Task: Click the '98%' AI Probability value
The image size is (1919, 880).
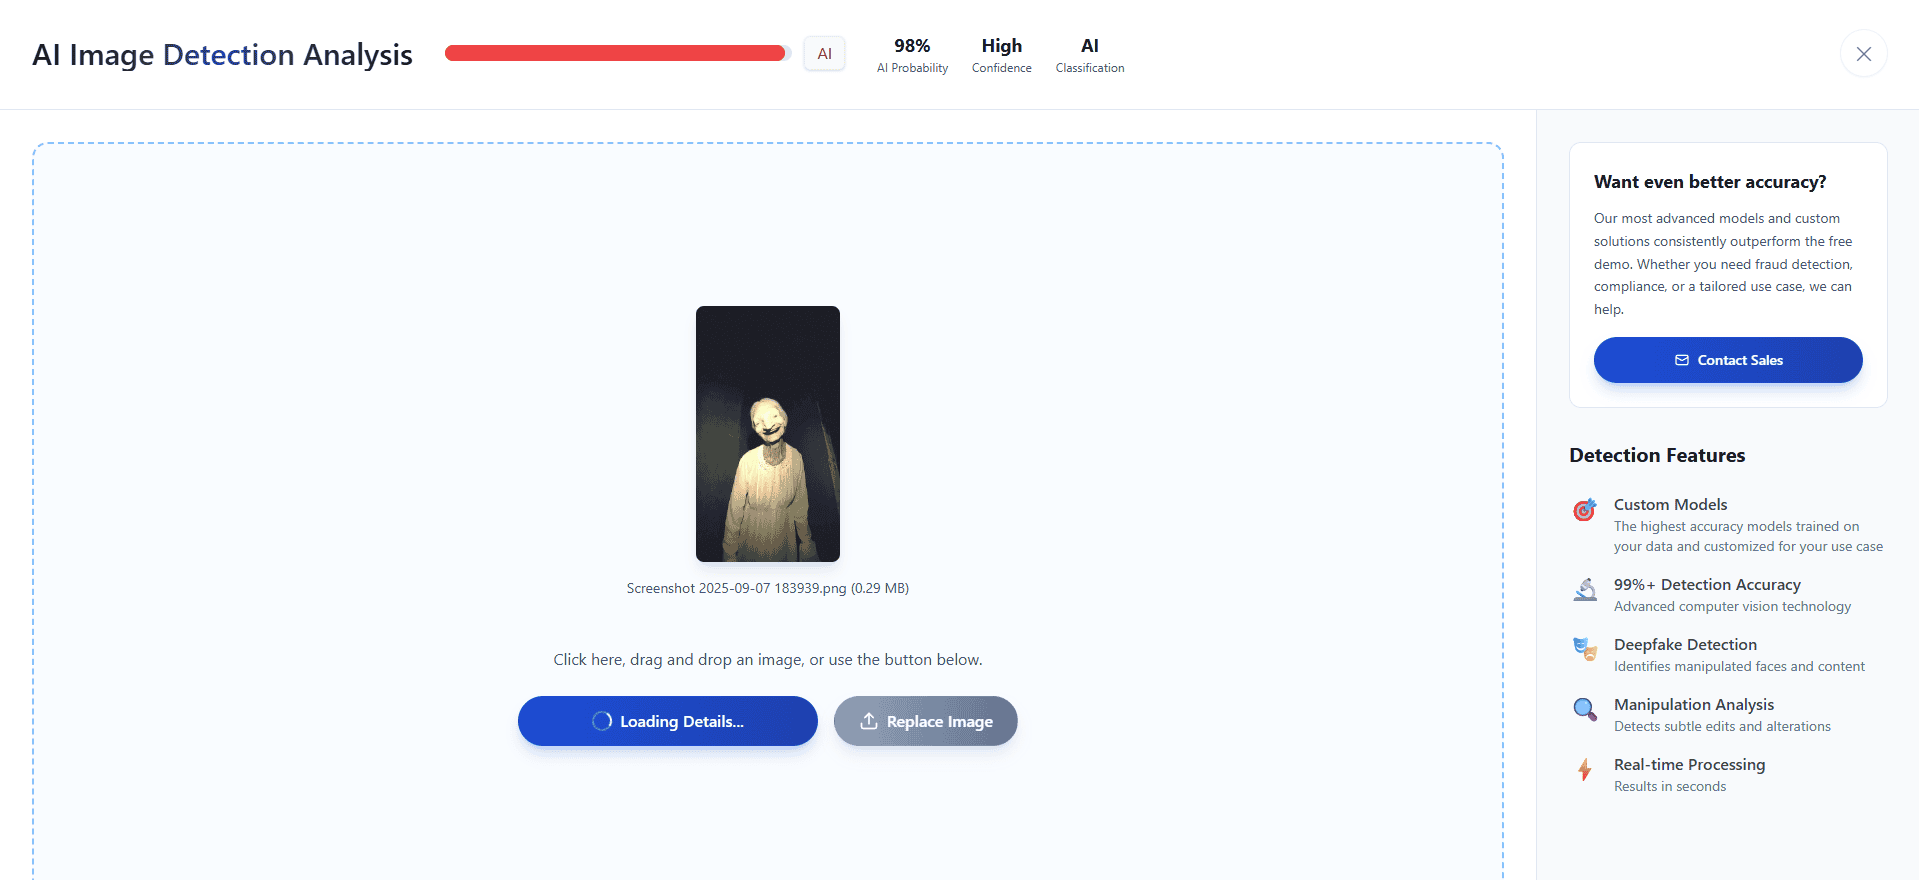Action: [x=912, y=46]
